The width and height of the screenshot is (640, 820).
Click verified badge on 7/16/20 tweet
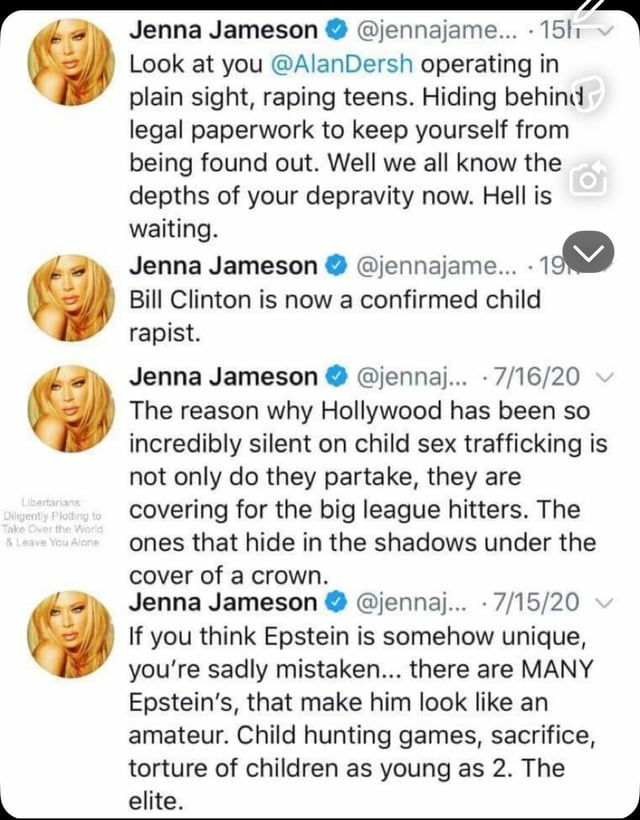pyautogui.click(x=336, y=377)
